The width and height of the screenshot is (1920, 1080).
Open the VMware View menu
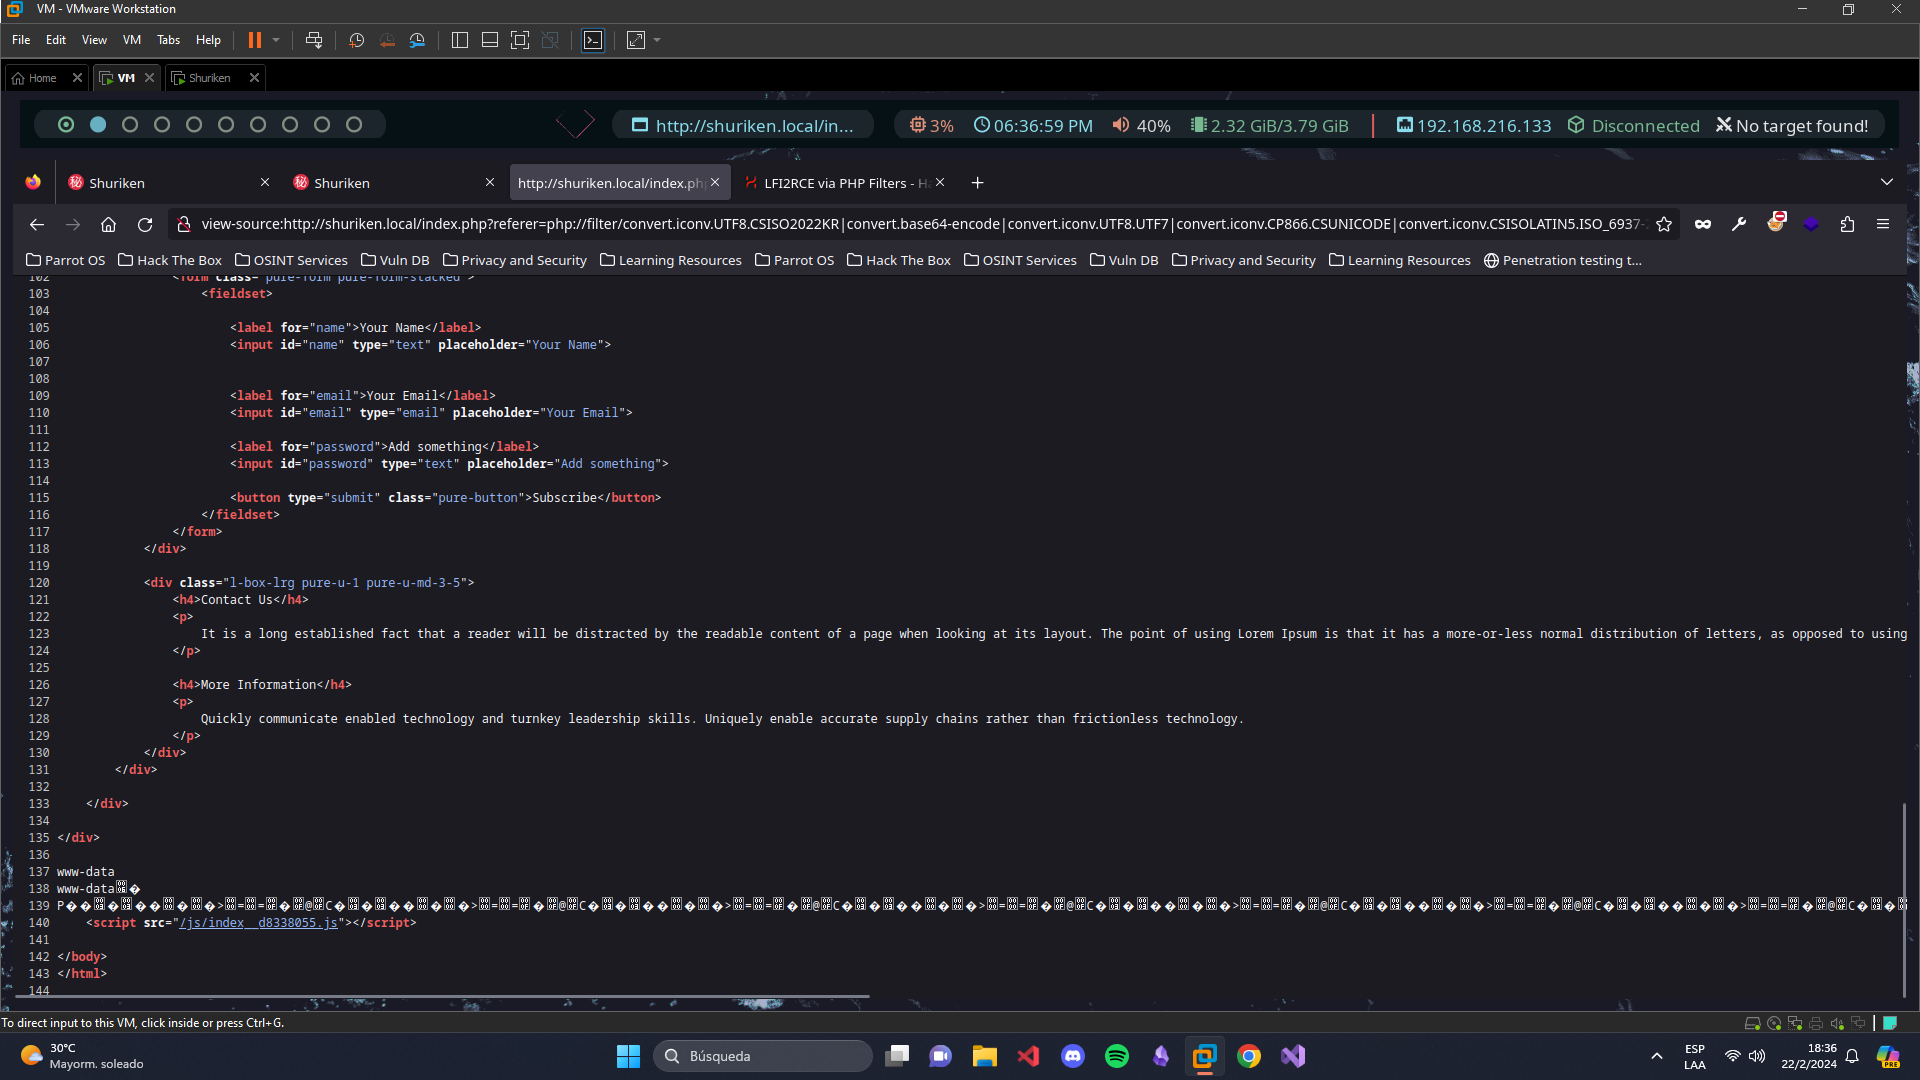(94, 40)
